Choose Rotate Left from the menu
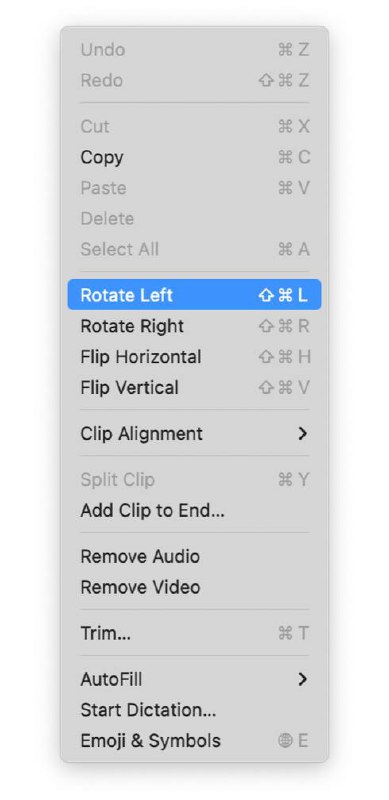 [x=194, y=295]
